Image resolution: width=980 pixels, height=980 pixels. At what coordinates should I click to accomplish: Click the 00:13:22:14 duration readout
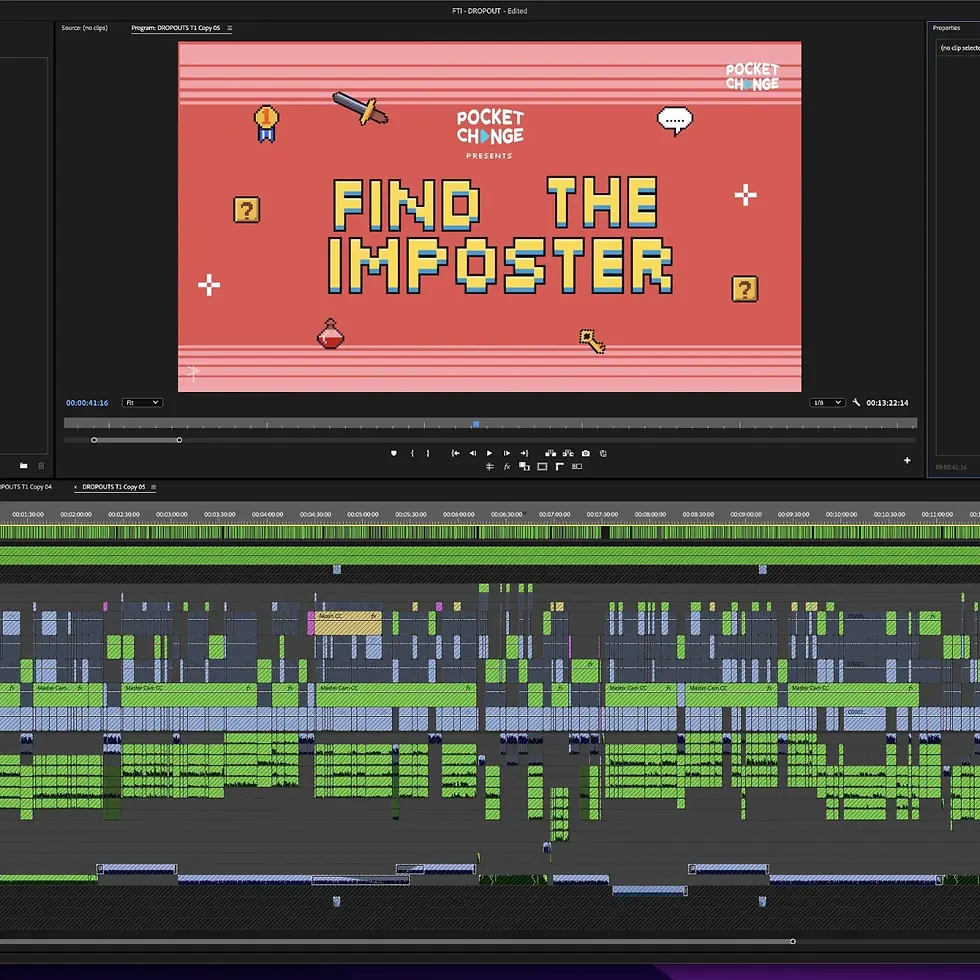point(887,402)
